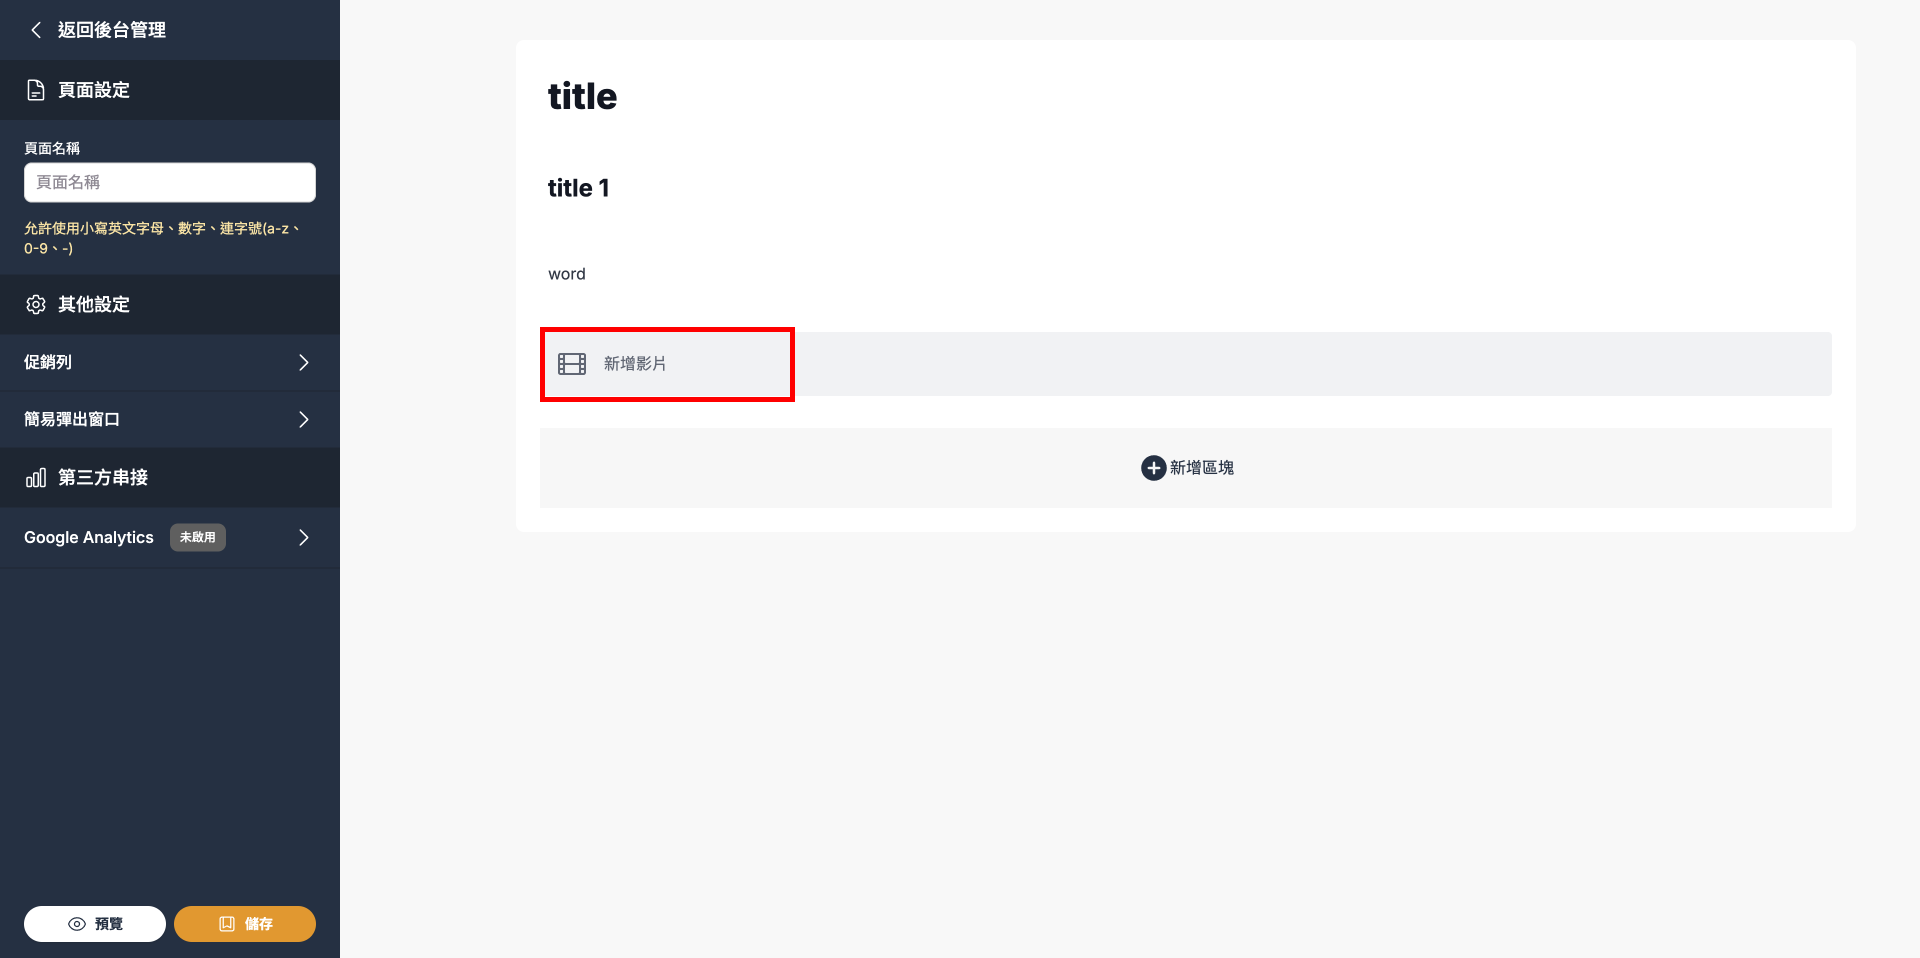The width and height of the screenshot is (1920, 958).
Task: Click the film strip video icon
Action: (572, 364)
